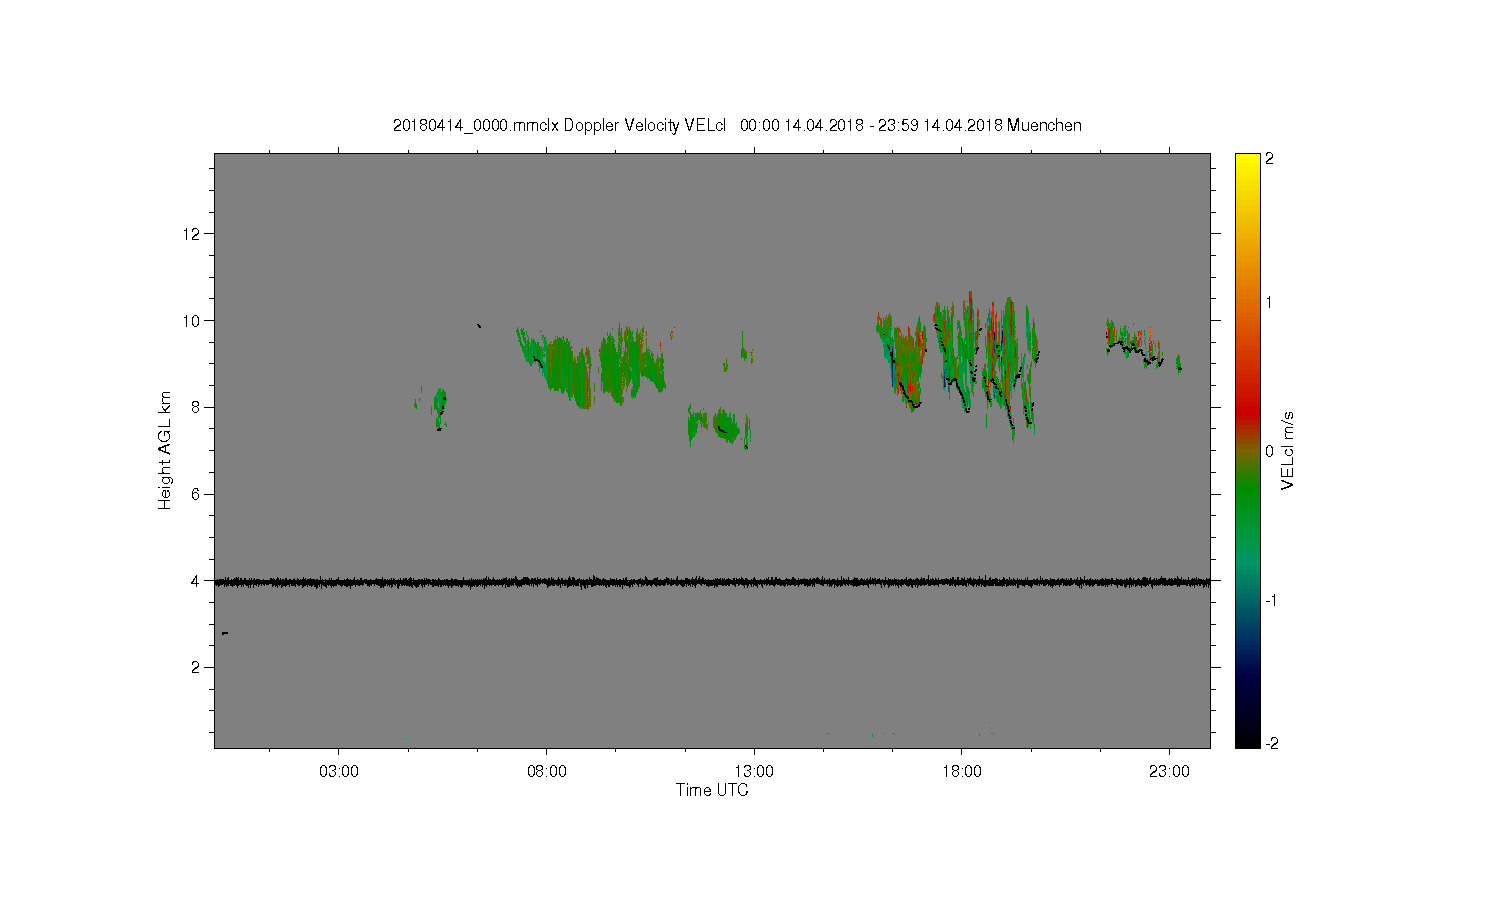Image resolution: width=1500 pixels, height=900 pixels.
Task: Click the 18:00 time tick label
Action: [962, 771]
